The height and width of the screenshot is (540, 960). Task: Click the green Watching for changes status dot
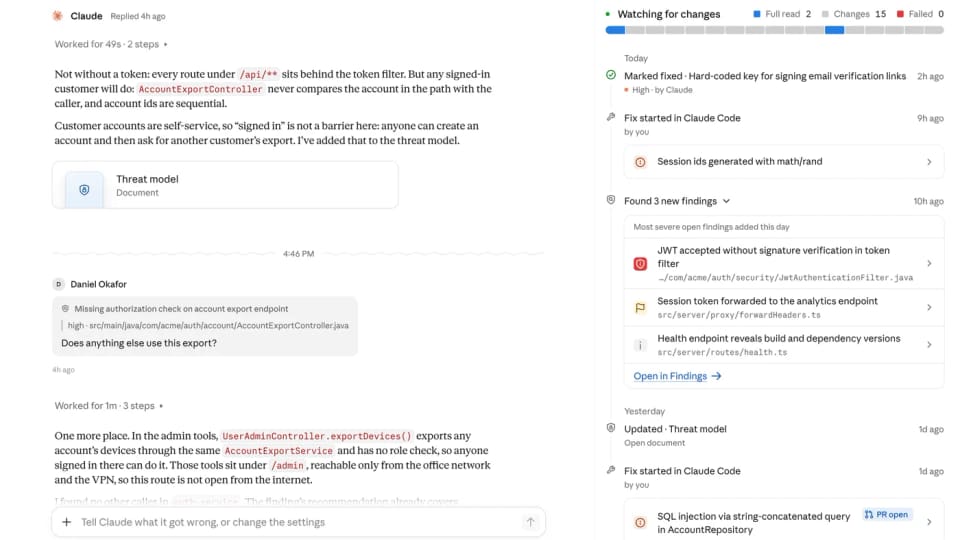[607, 14]
